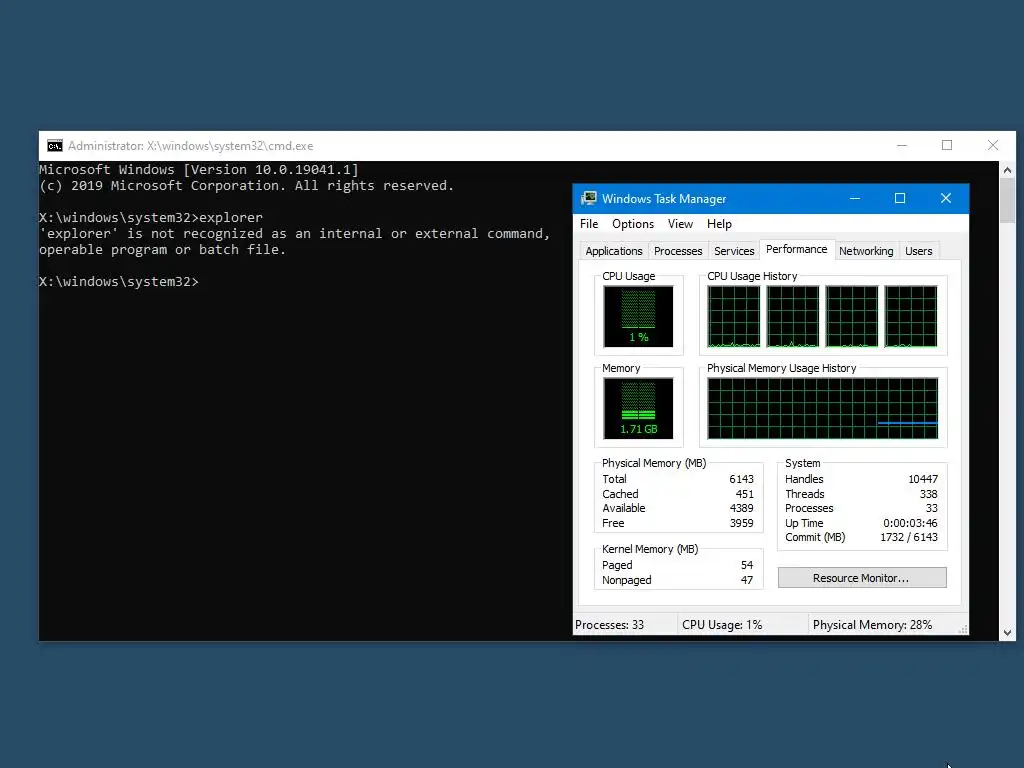
Task: Switch to the Users tab
Action: pyautogui.click(x=918, y=251)
